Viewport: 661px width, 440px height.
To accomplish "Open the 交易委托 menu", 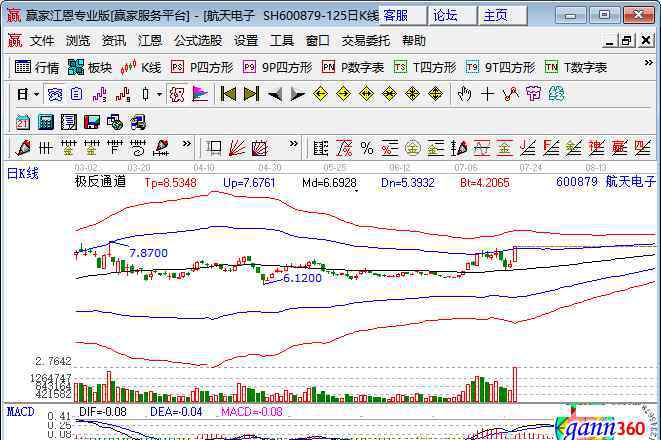I will (x=365, y=41).
